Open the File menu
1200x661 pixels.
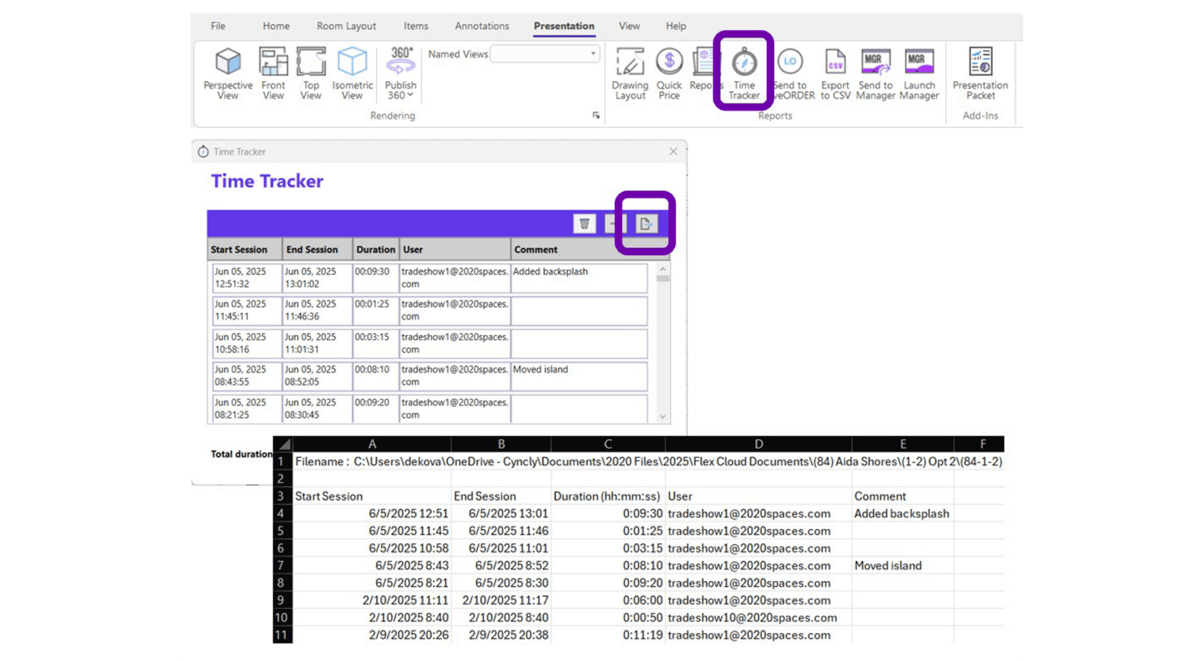[218, 26]
